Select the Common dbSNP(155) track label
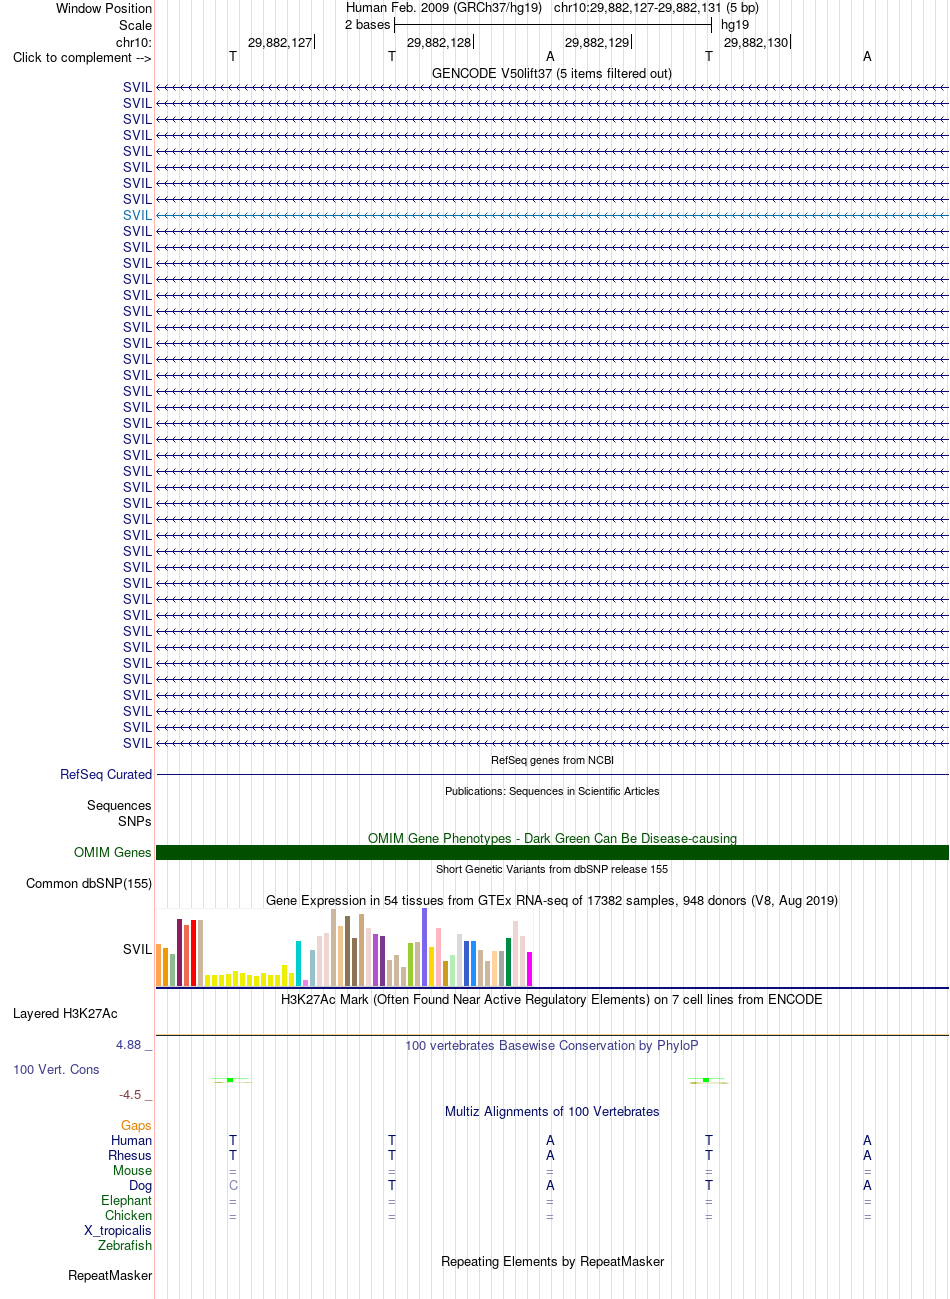This screenshot has width=950, height=1299. [89, 883]
